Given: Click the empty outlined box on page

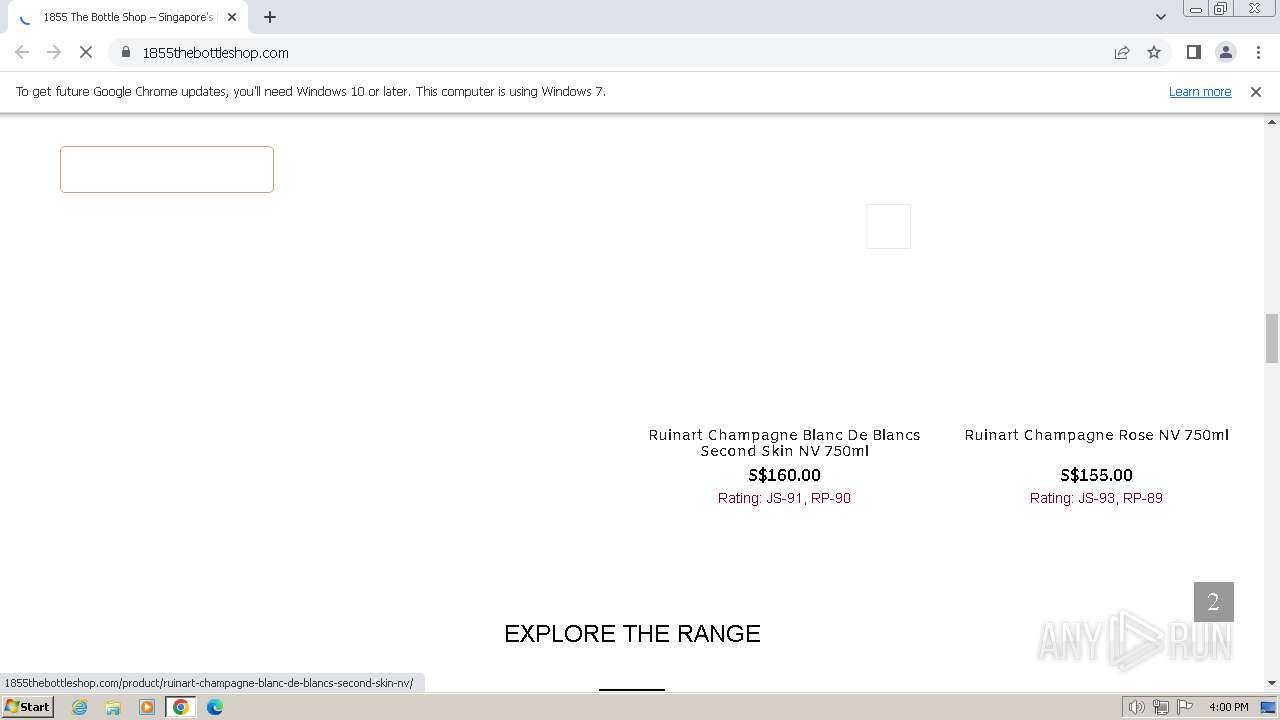Looking at the screenshot, I should [167, 169].
